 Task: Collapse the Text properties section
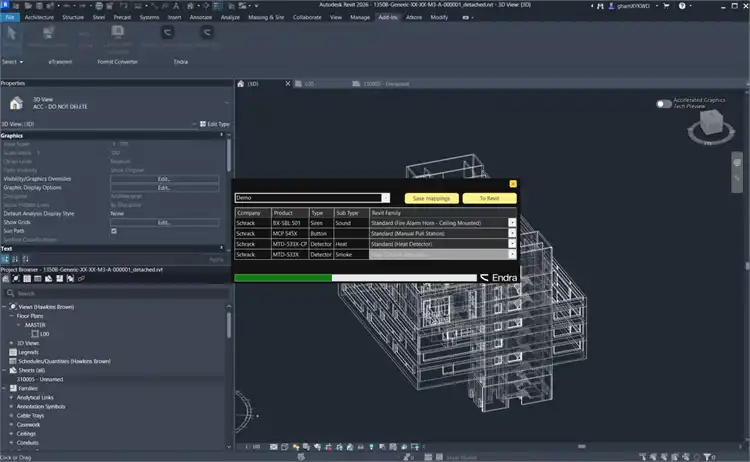point(221,248)
